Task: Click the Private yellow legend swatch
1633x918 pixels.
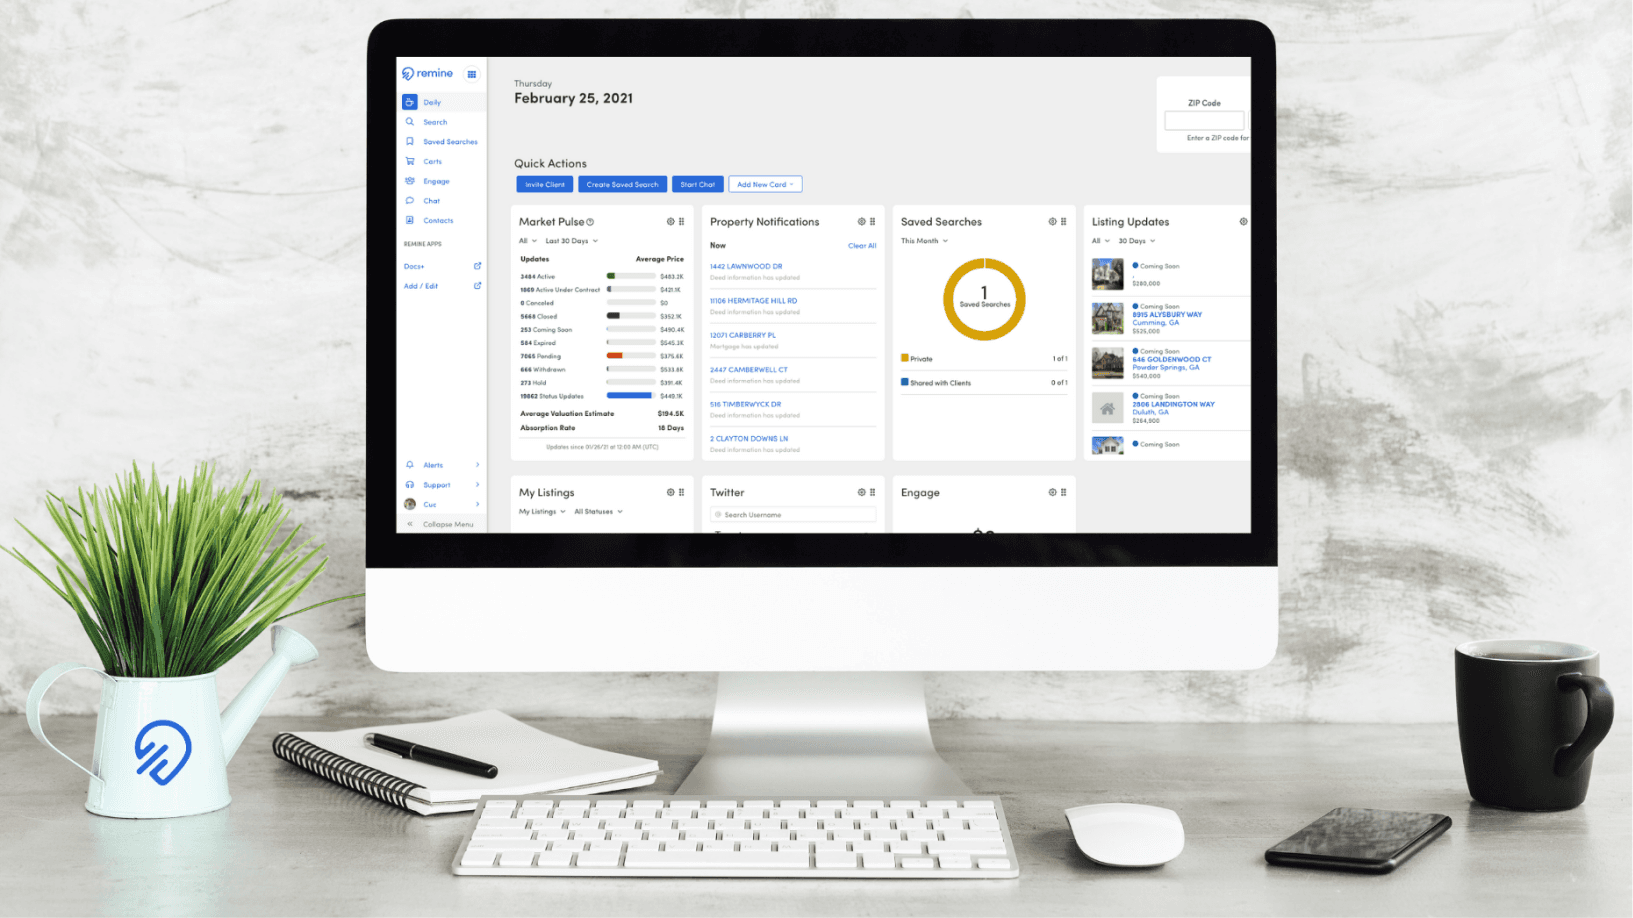Action: (x=905, y=358)
